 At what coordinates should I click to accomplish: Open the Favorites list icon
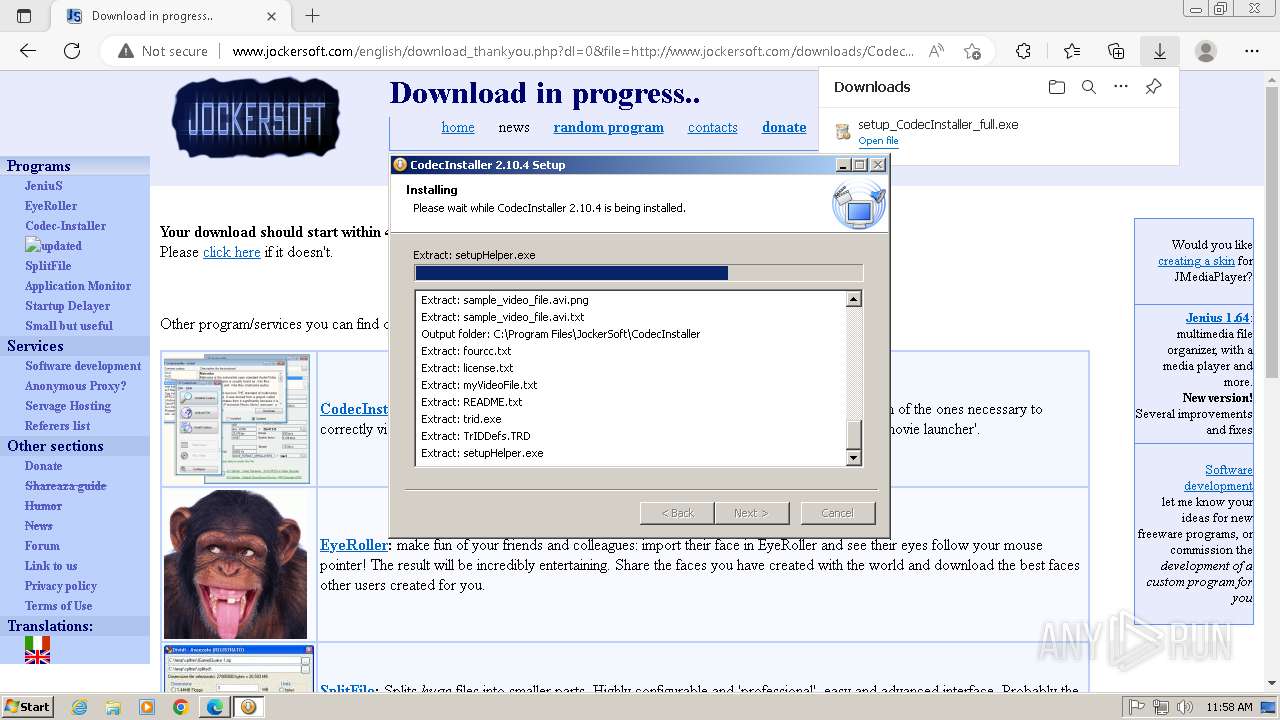tap(1072, 51)
